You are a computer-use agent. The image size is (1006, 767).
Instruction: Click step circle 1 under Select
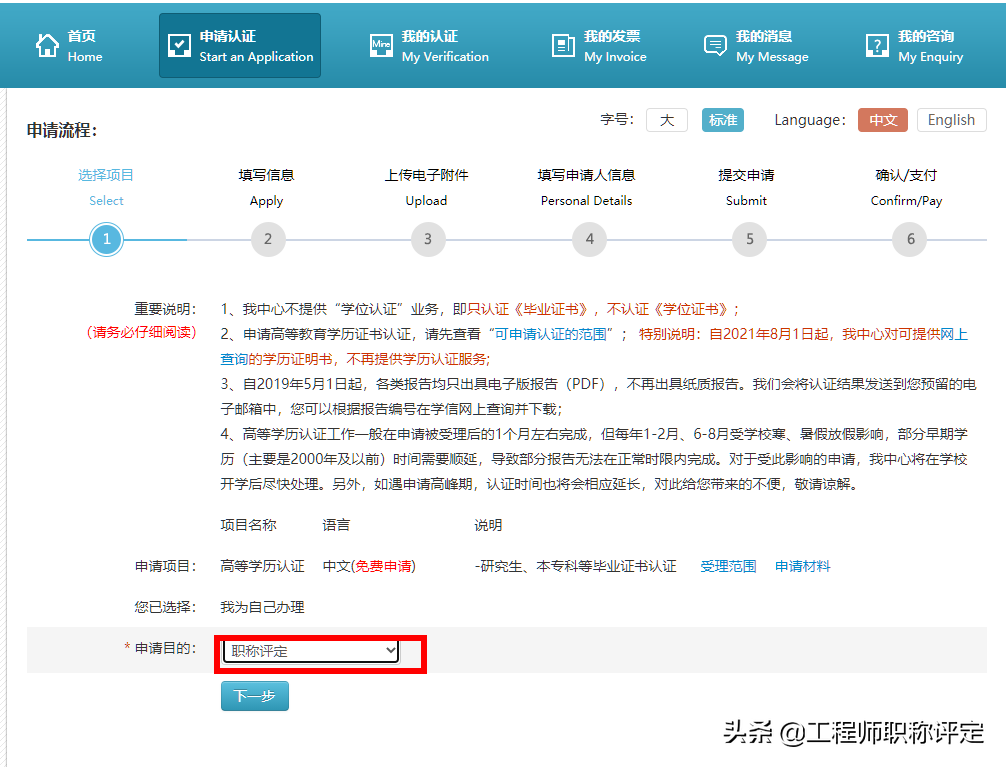(x=106, y=239)
